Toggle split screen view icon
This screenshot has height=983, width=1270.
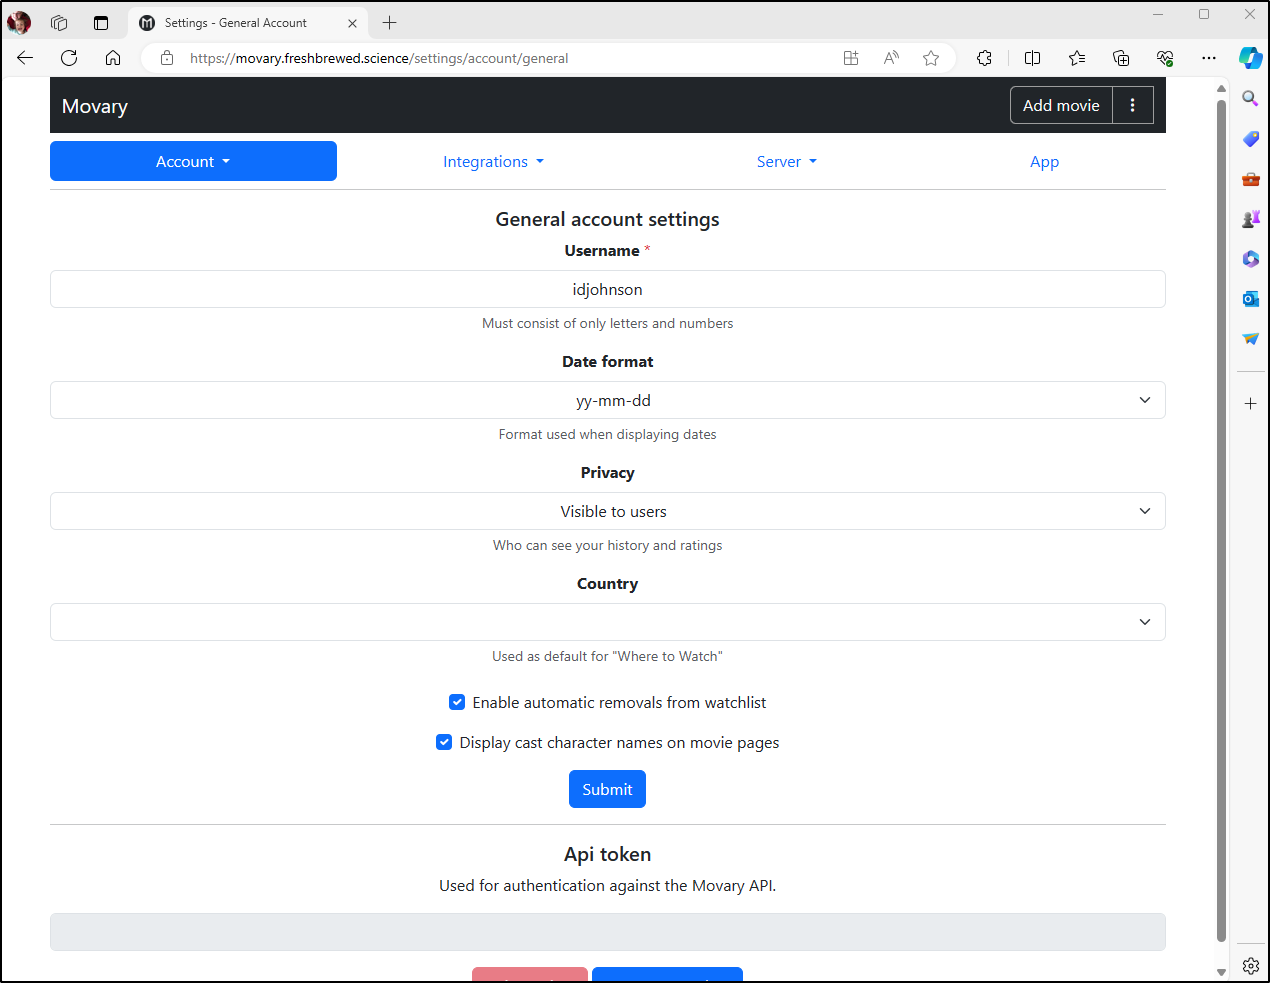pos(1033,58)
